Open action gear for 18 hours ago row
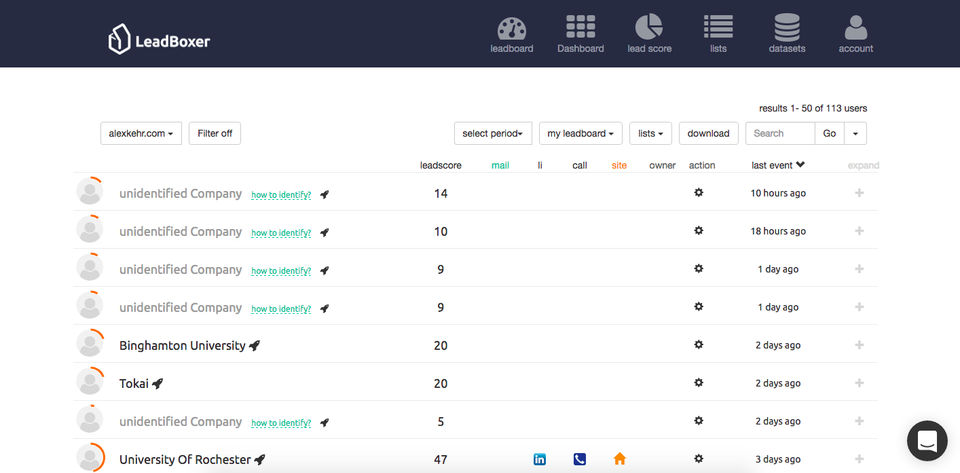 [699, 231]
